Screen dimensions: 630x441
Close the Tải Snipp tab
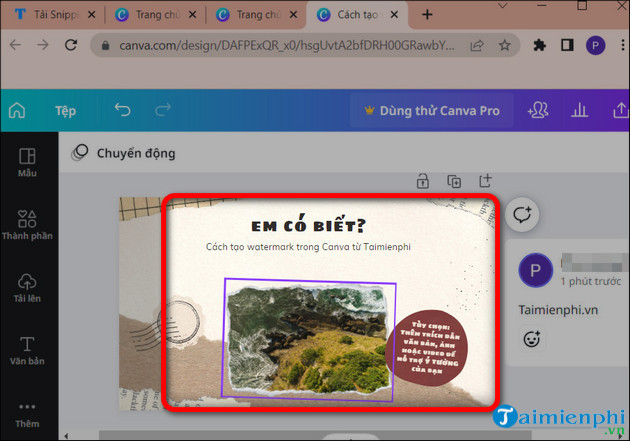(x=92, y=15)
